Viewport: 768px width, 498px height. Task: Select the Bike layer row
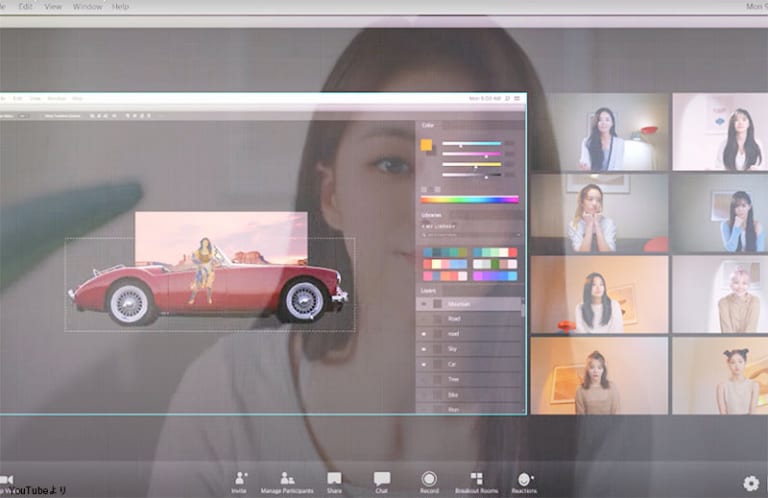coord(469,395)
